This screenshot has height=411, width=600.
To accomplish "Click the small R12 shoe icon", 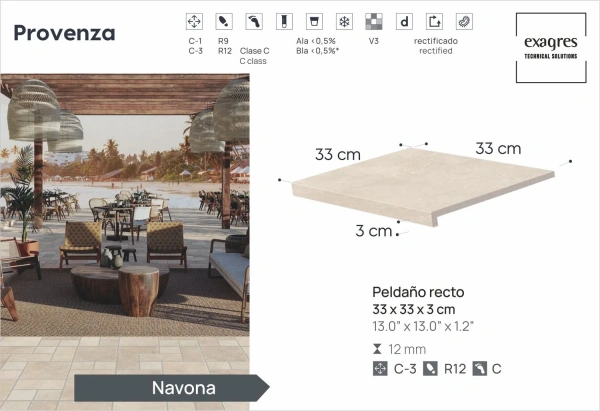I will tap(430, 369).
